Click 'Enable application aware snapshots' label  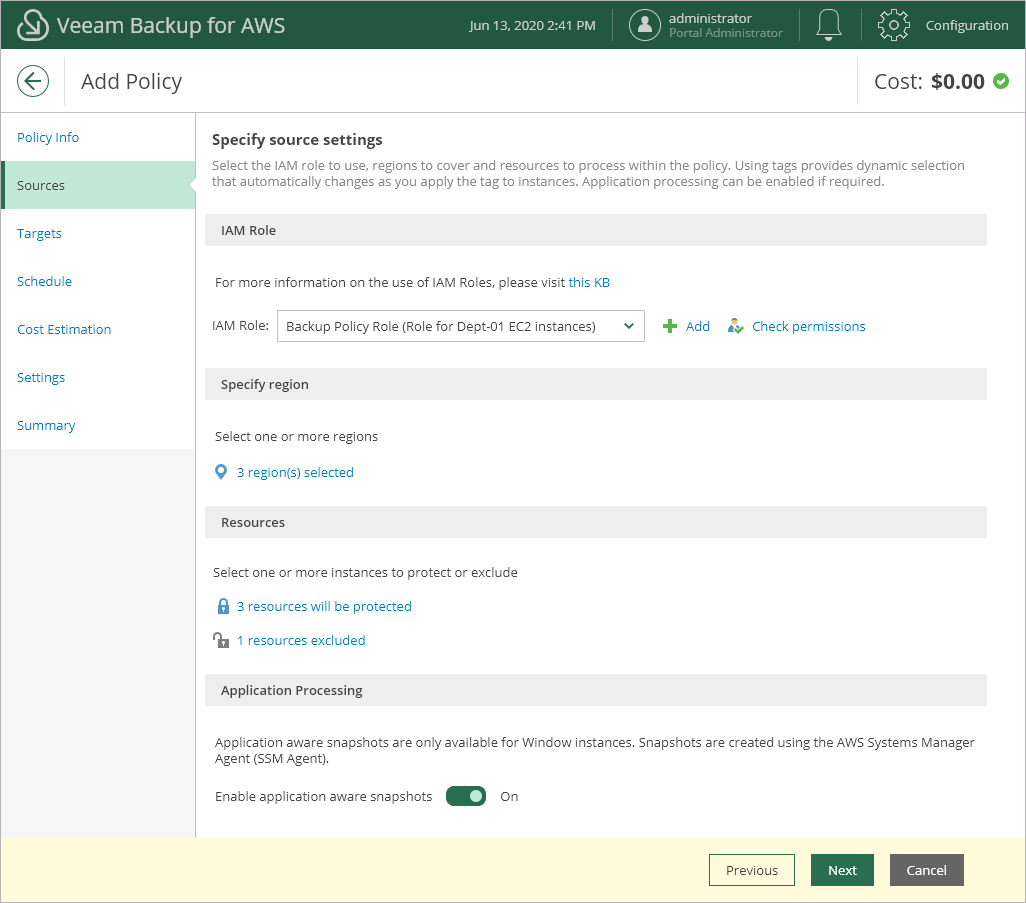pyautogui.click(x=323, y=796)
